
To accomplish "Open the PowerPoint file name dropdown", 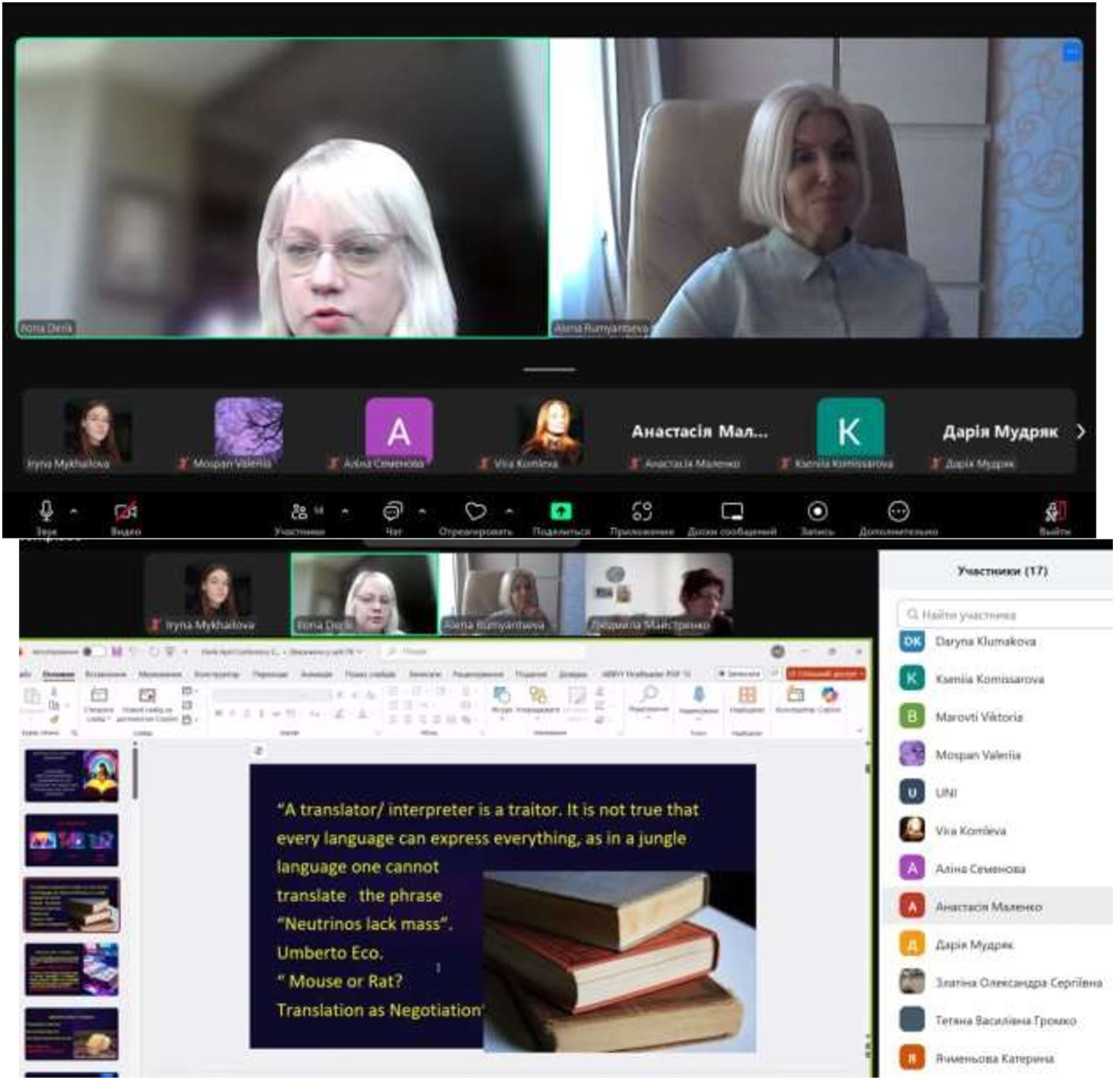I will [282, 651].
